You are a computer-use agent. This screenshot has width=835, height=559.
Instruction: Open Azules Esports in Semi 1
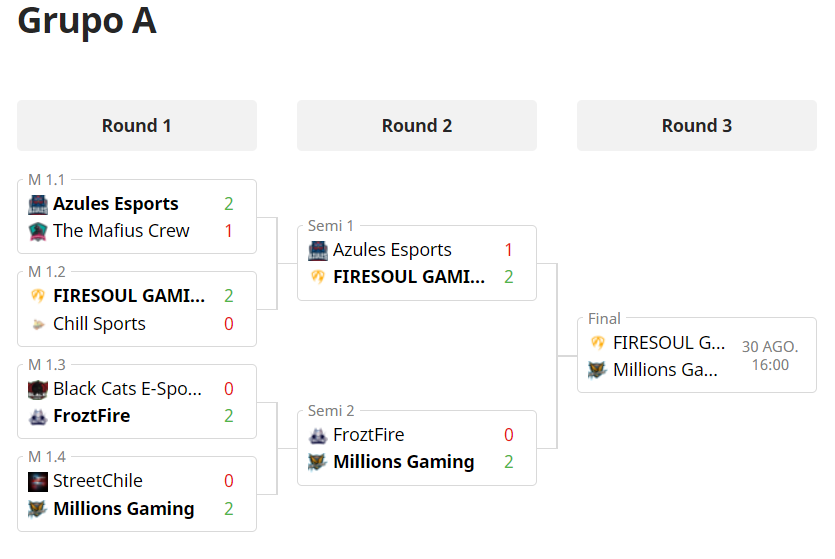tap(392, 250)
